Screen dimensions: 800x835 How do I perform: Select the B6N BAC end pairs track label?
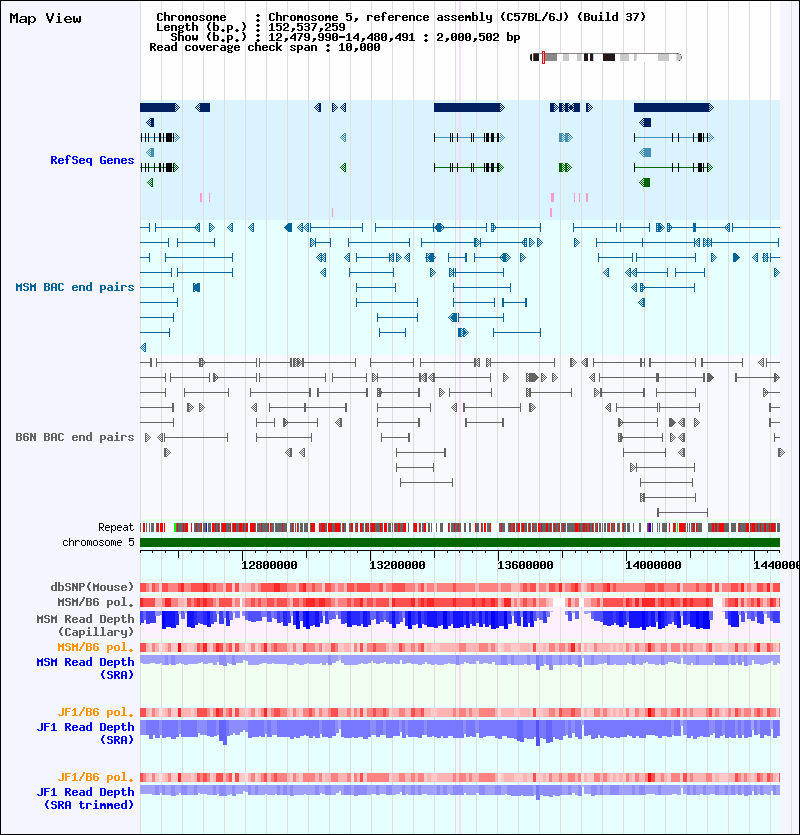tap(75, 437)
